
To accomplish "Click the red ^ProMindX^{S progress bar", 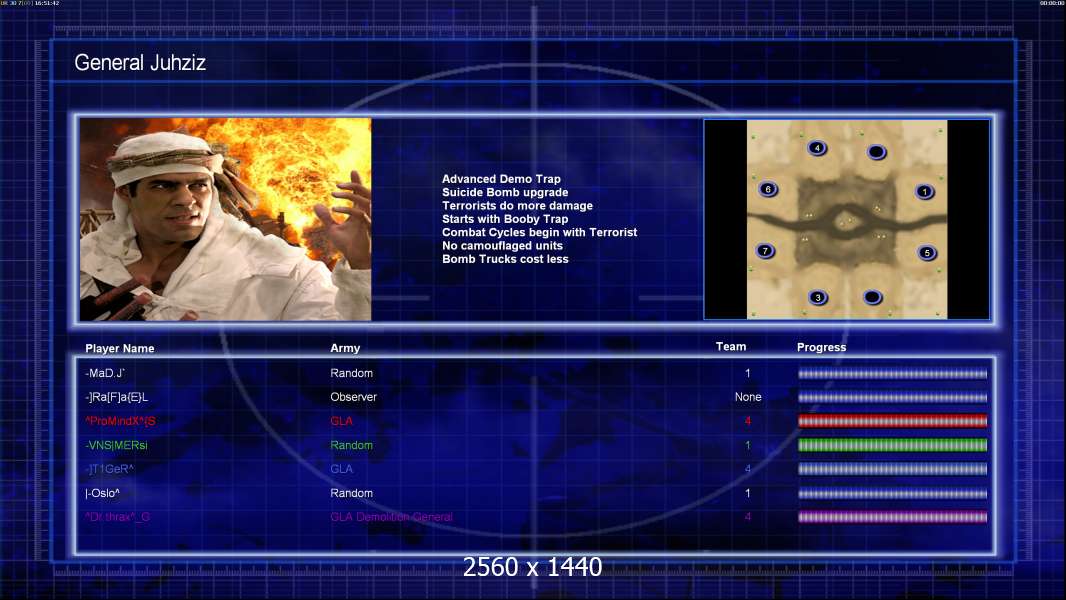I will click(x=892, y=421).
